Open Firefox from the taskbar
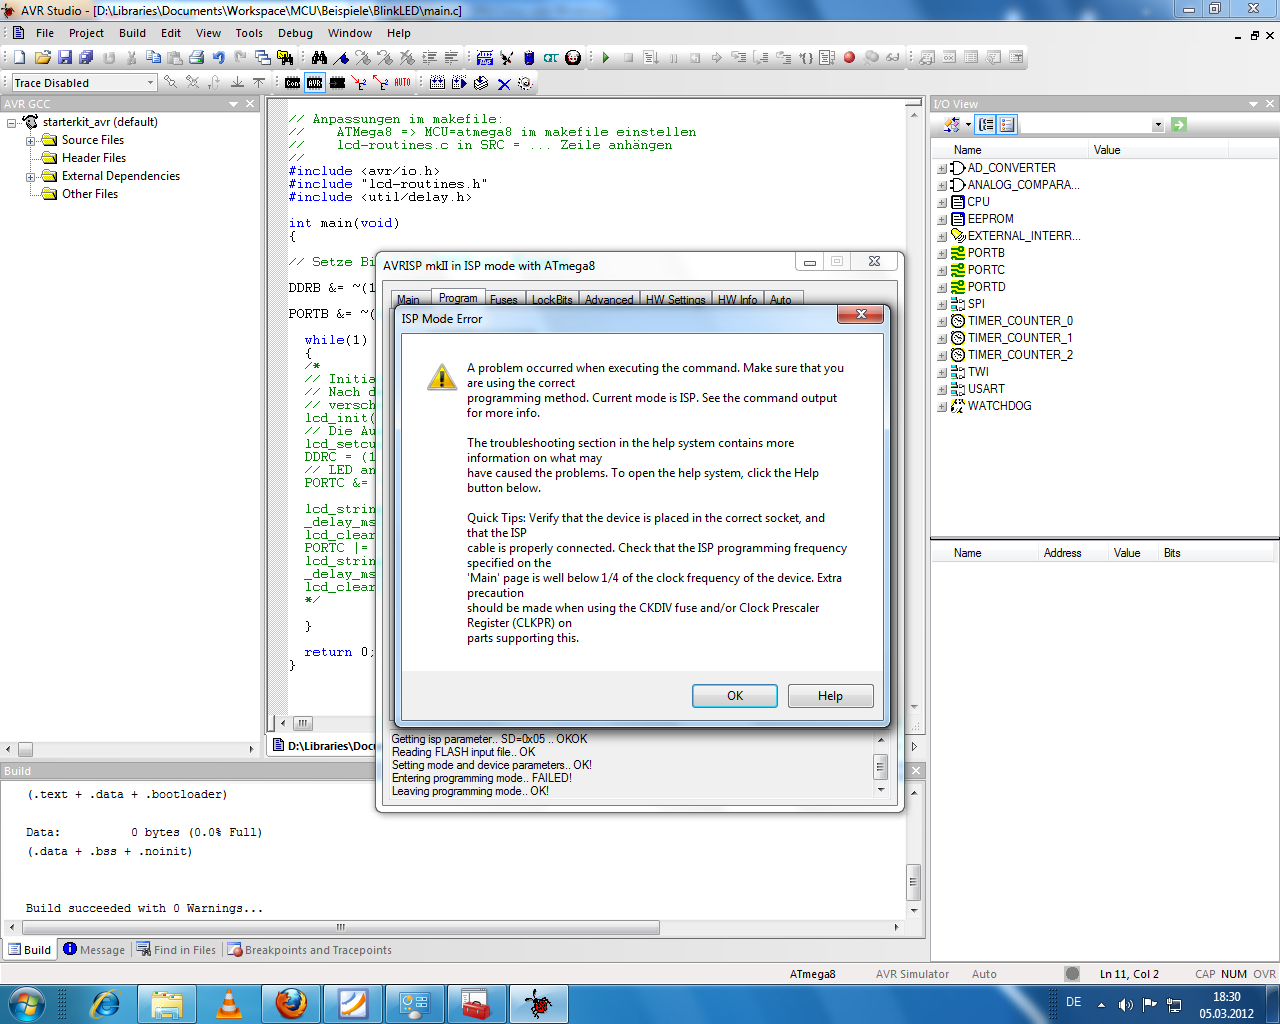Screen dimensions: 1280x1024 pyautogui.click(x=291, y=1004)
